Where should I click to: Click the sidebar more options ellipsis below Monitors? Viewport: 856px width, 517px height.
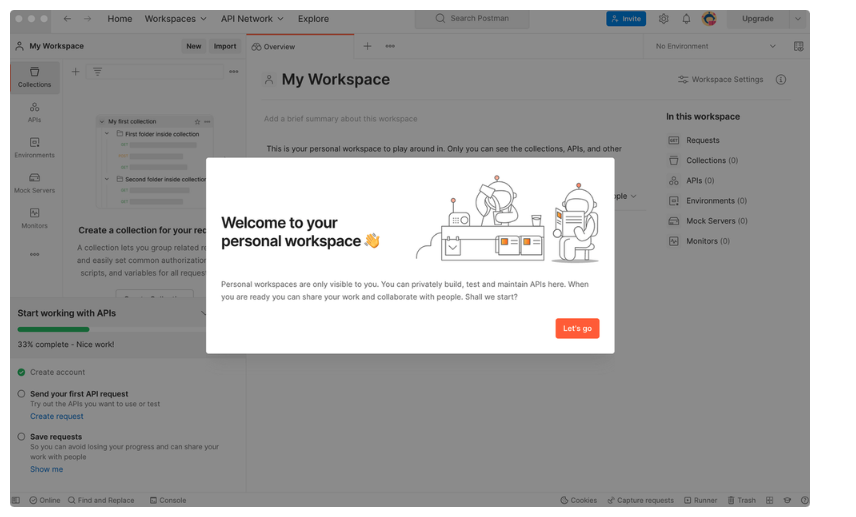[34, 254]
